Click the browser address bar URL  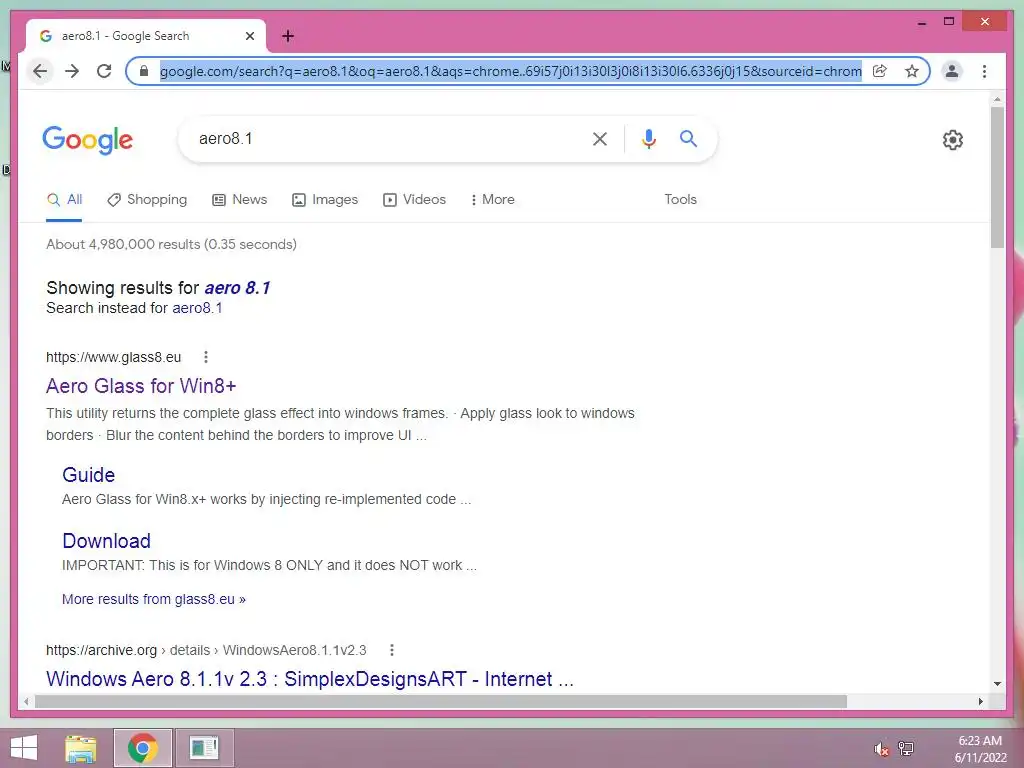click(x=511, y=71)
